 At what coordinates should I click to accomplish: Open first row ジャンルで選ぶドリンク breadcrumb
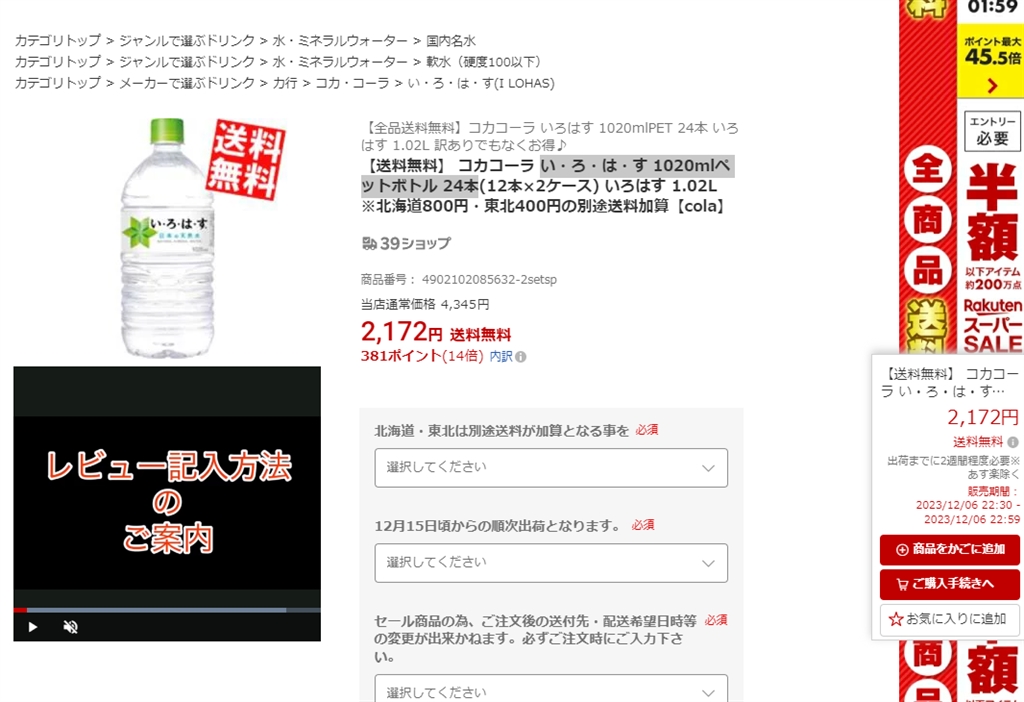[x=187, y=40]
